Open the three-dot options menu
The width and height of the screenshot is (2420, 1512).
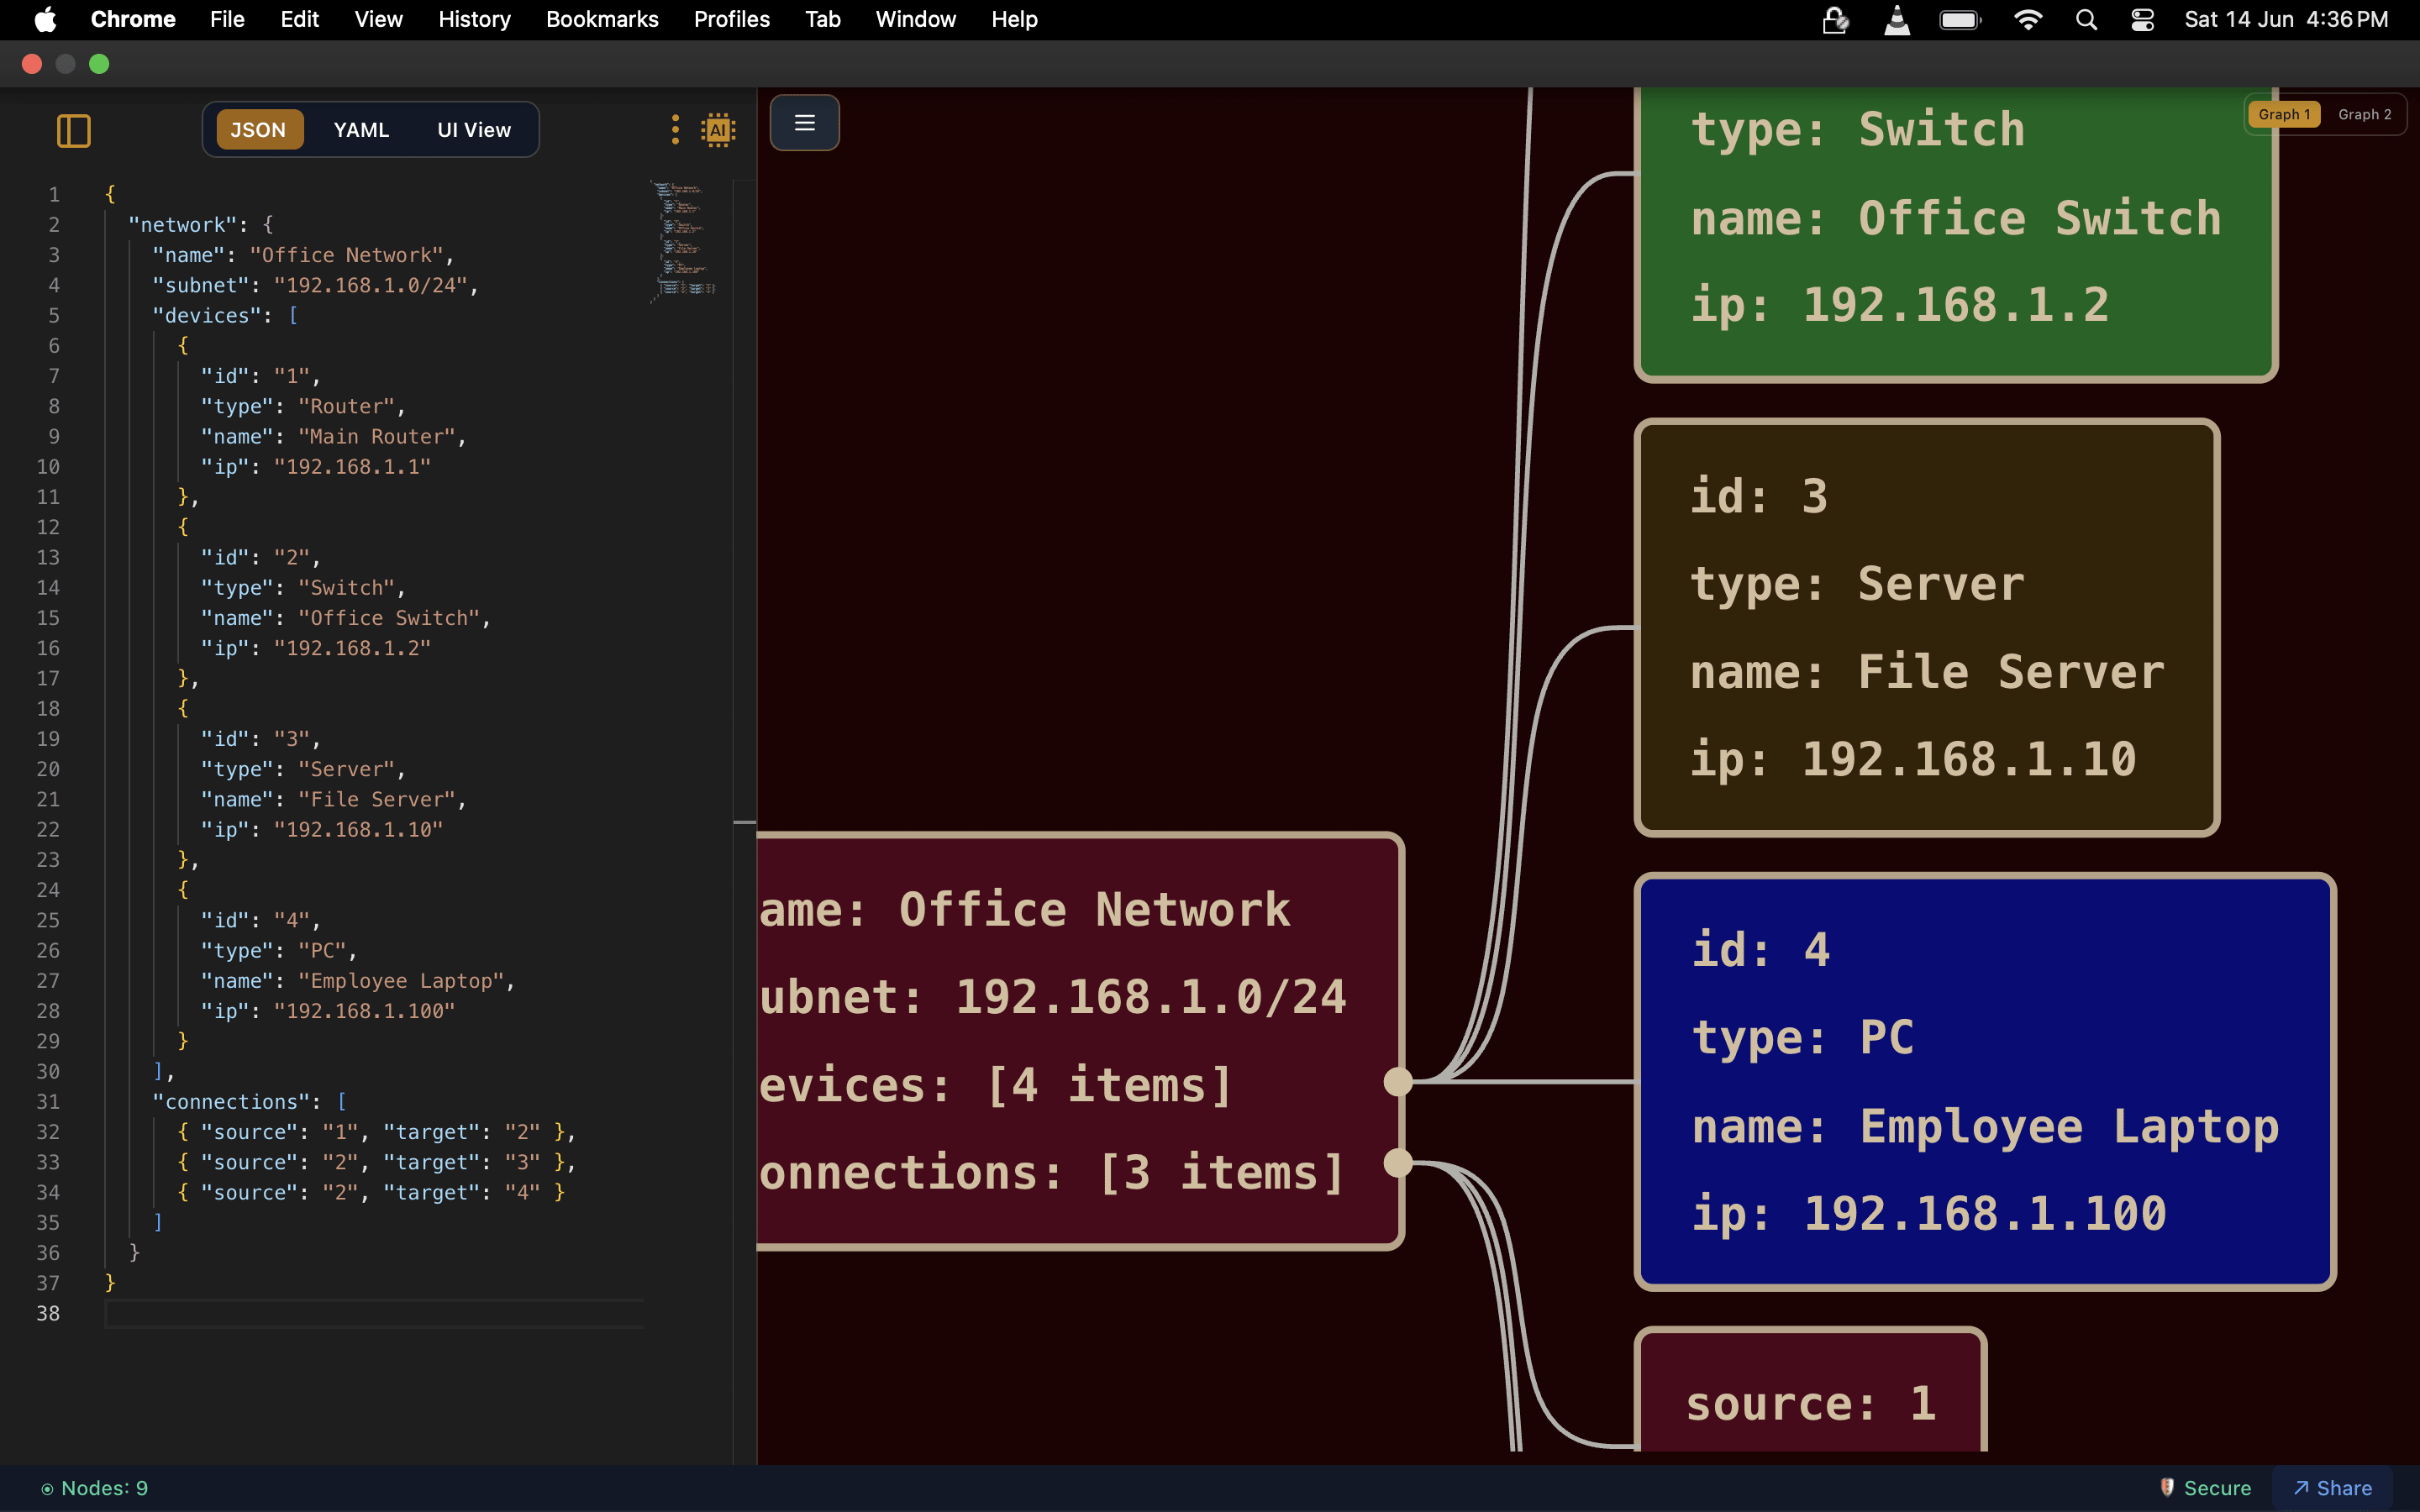click(675, 129)
